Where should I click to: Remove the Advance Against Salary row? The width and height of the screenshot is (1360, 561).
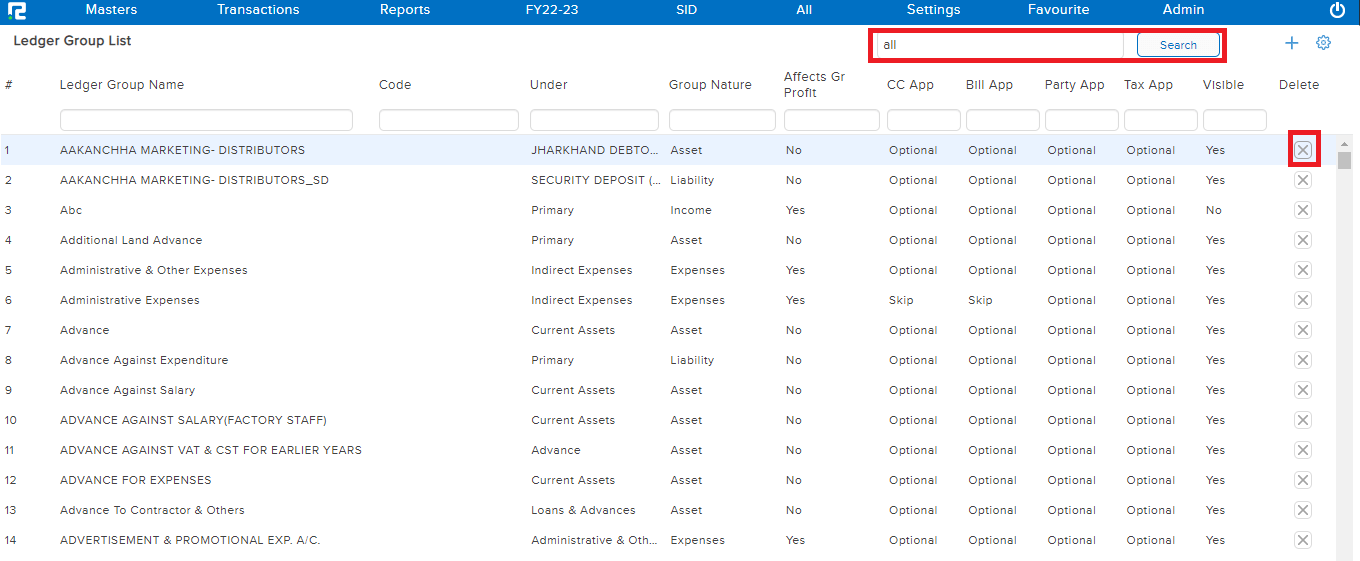pyautogui.click(x=1303, y=390)
